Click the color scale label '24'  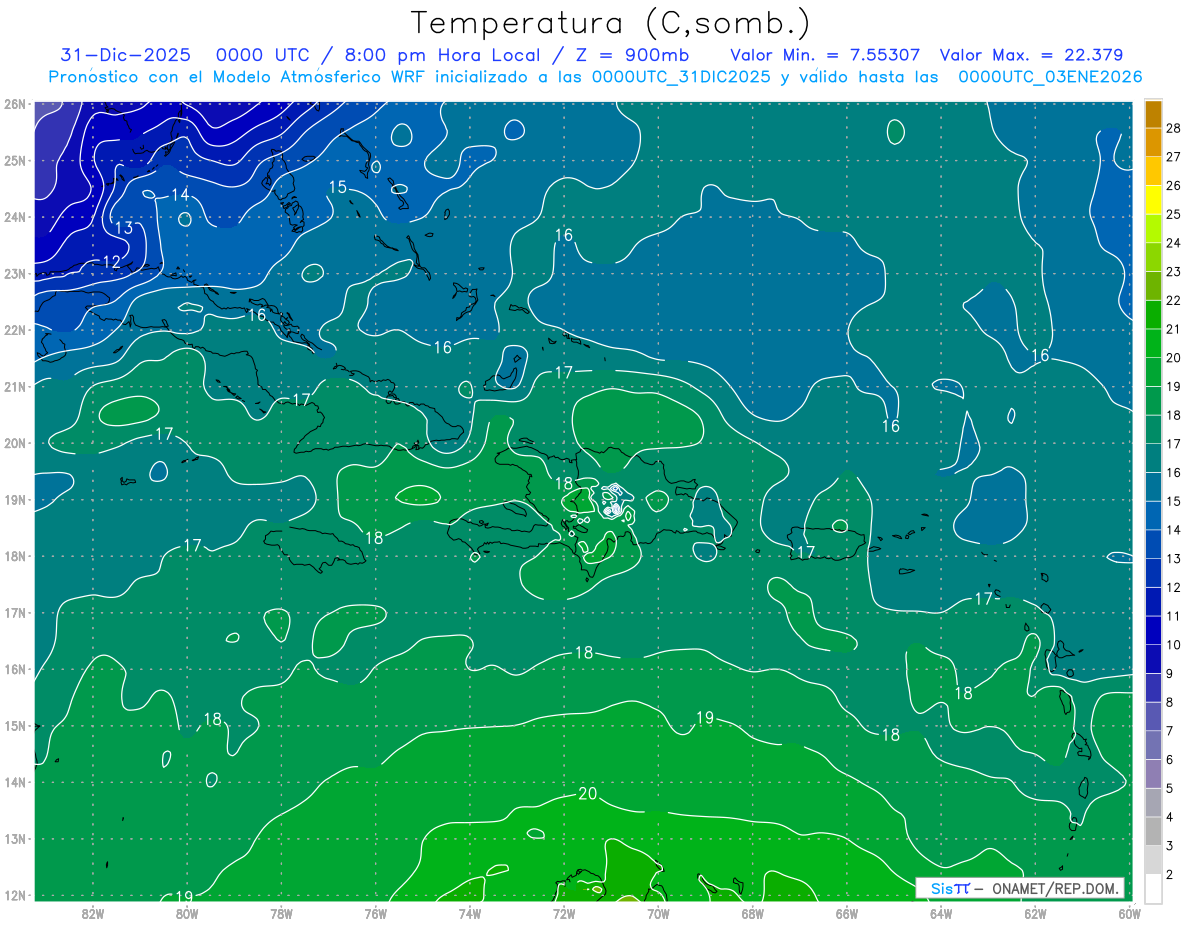tap(1173, 242)
